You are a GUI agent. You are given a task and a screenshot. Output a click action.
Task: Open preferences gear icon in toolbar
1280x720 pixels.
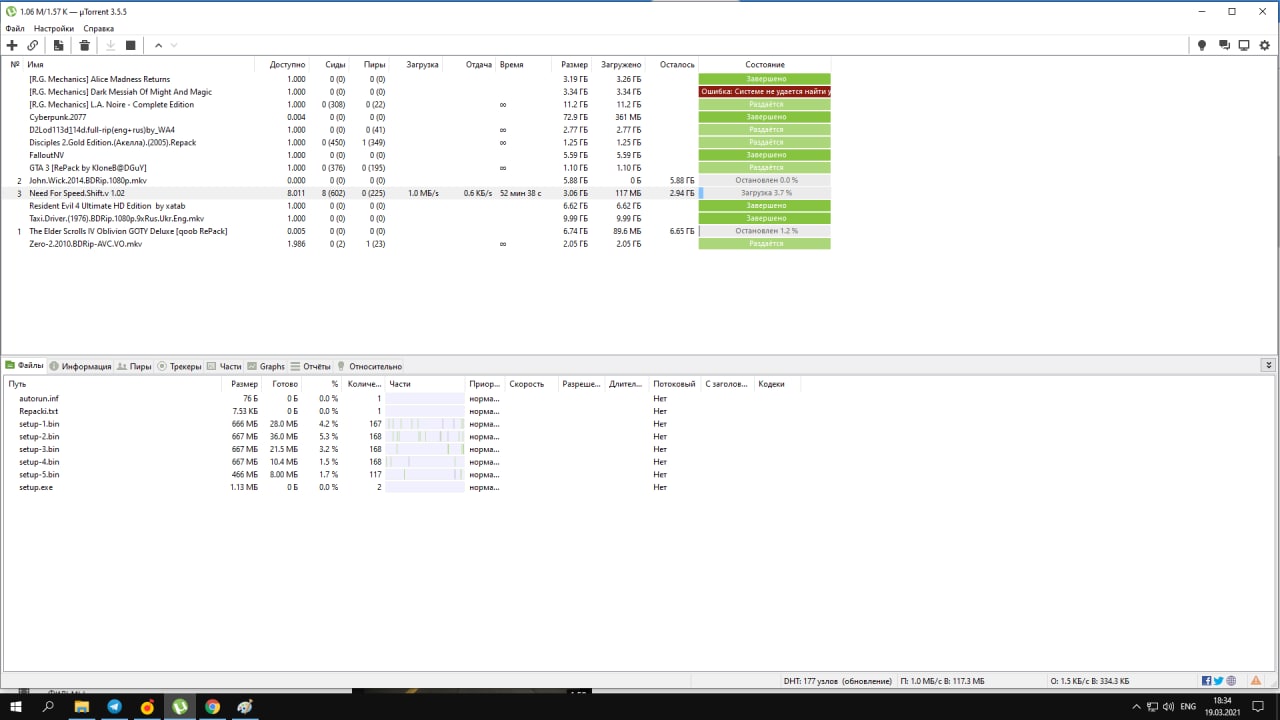point(1265,45)
